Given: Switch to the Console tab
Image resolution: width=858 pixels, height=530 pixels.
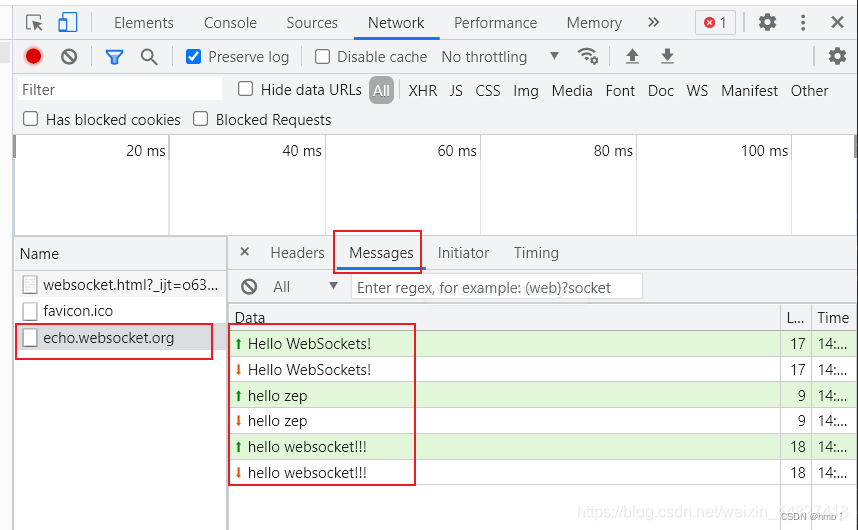Looking at the screenshot, I should (230, 23).
